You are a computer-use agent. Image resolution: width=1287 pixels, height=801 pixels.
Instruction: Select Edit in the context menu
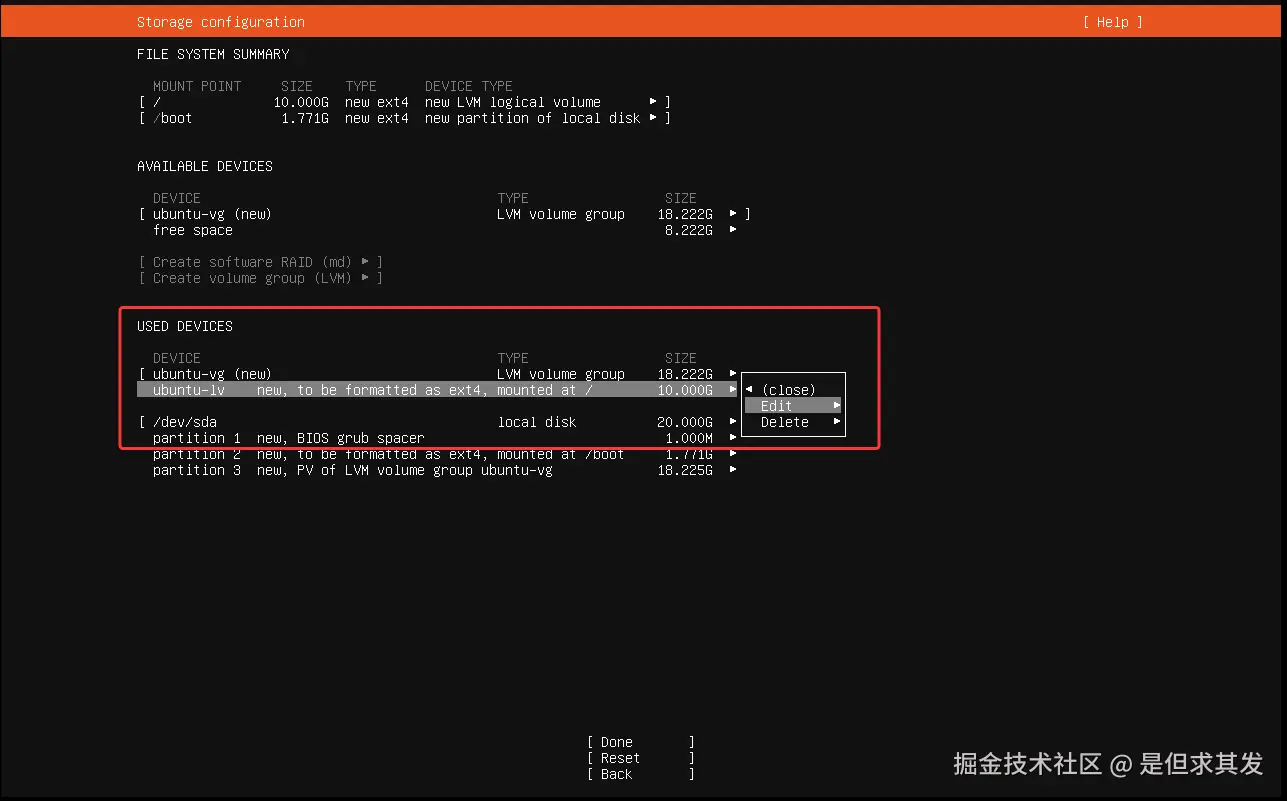pos(775,405)
